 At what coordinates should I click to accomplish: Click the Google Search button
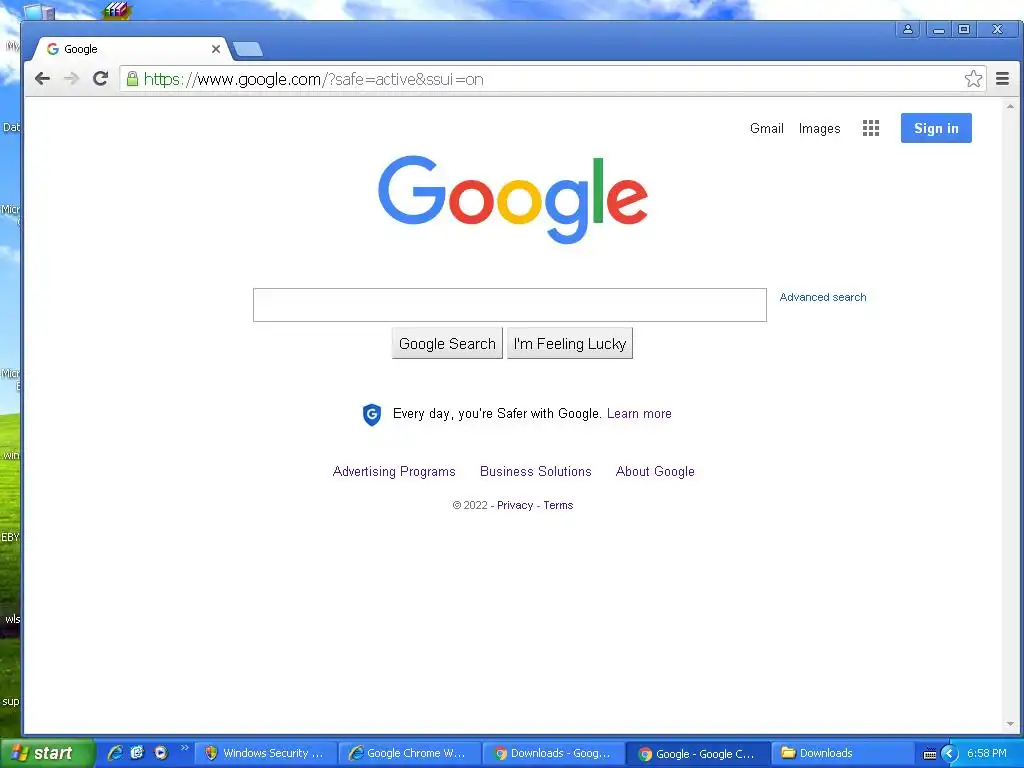(447, 344)
